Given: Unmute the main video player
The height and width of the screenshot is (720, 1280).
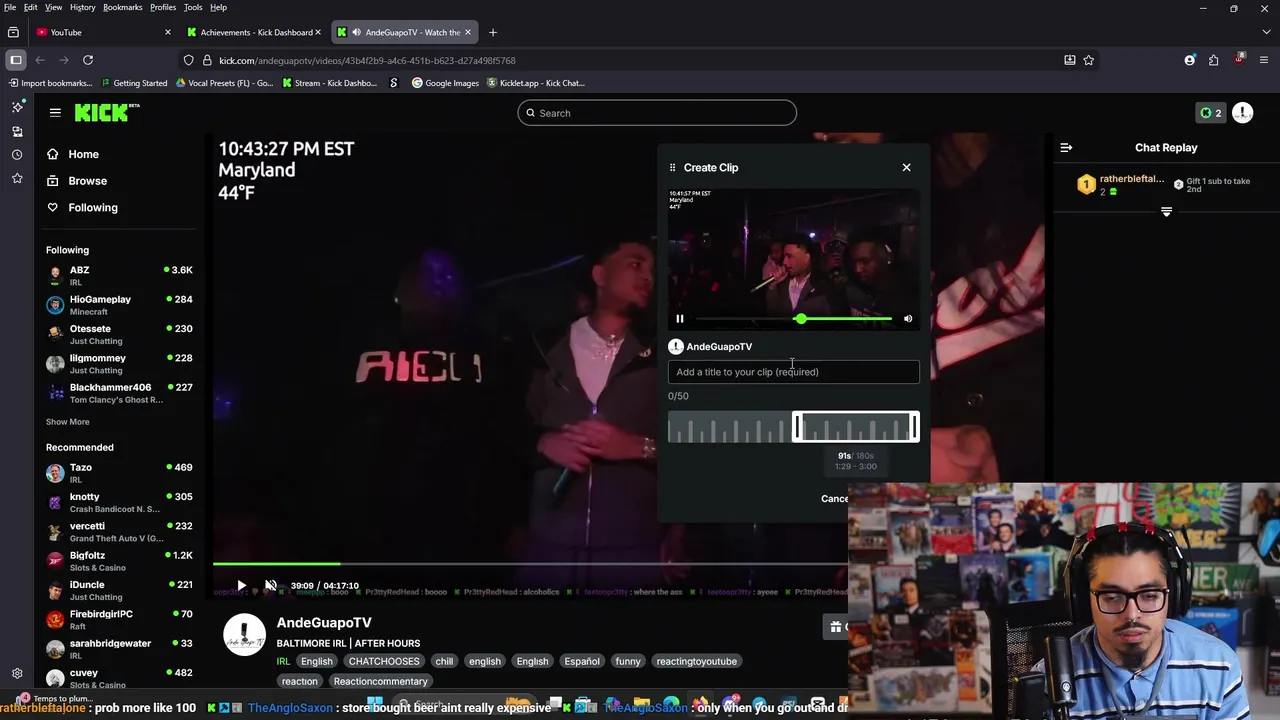Looking at the screenshot, I should 270,586.
